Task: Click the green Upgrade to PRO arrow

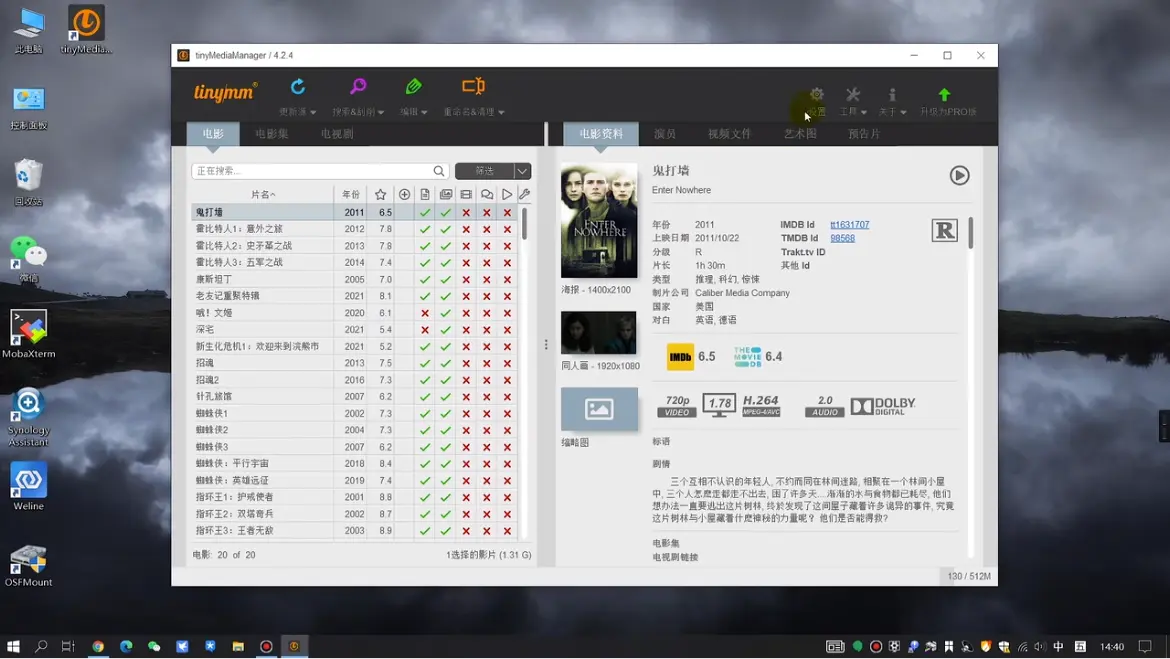Action: [x=944, y=95]
